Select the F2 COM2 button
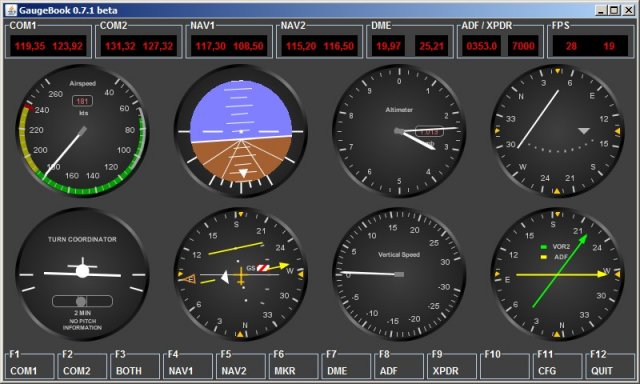This screenshot has width=640, height=384. (x=82, y=366)
